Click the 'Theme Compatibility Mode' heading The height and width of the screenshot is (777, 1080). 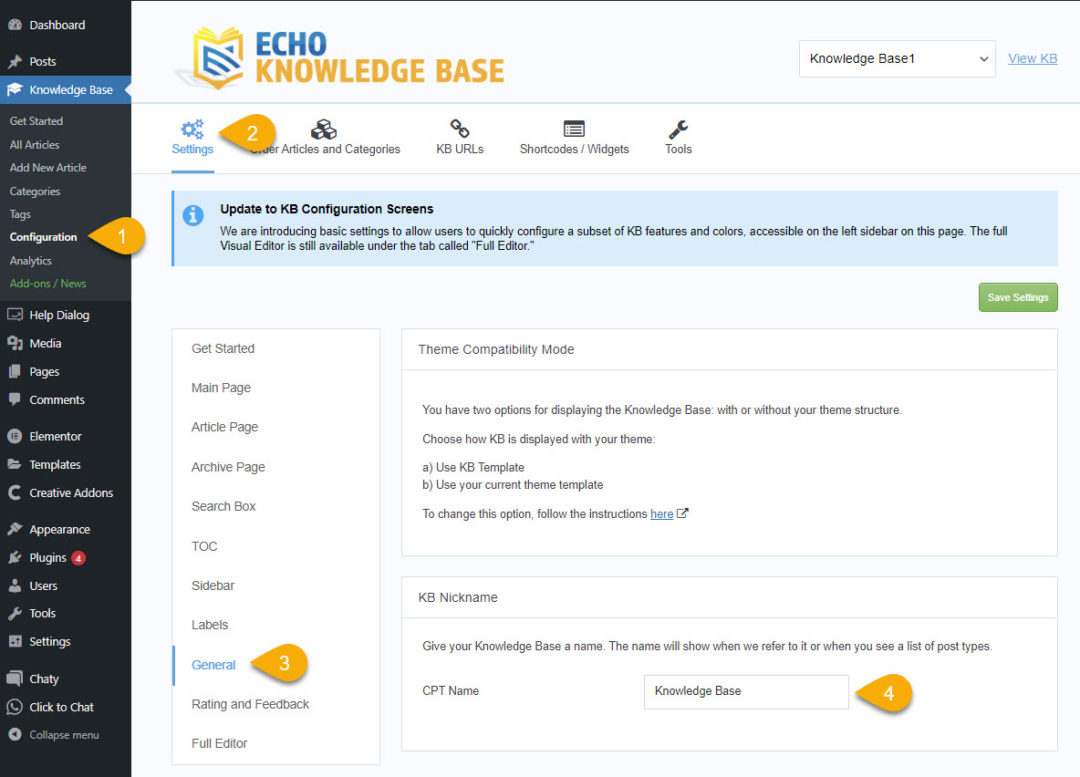pyautogui.click(x=496, y=349)
